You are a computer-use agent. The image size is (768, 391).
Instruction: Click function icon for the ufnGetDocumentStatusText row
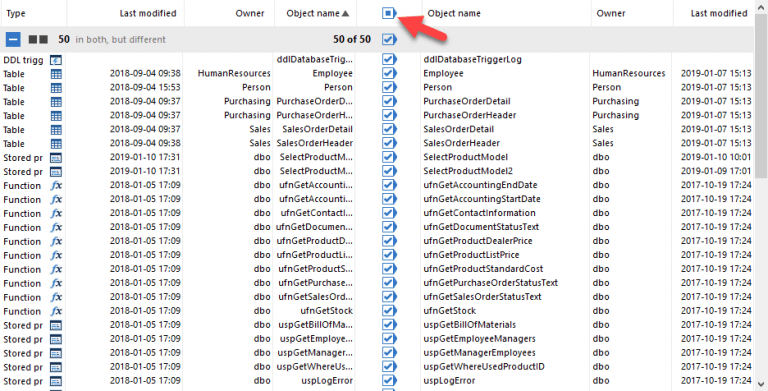(56, 228)
